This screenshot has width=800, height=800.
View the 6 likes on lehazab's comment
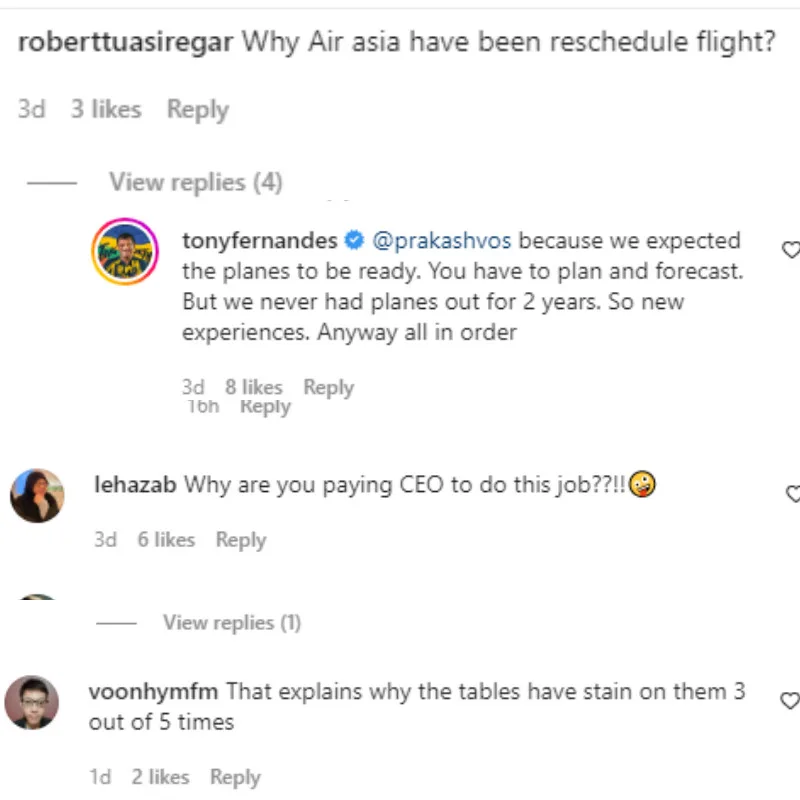[165, 540]
